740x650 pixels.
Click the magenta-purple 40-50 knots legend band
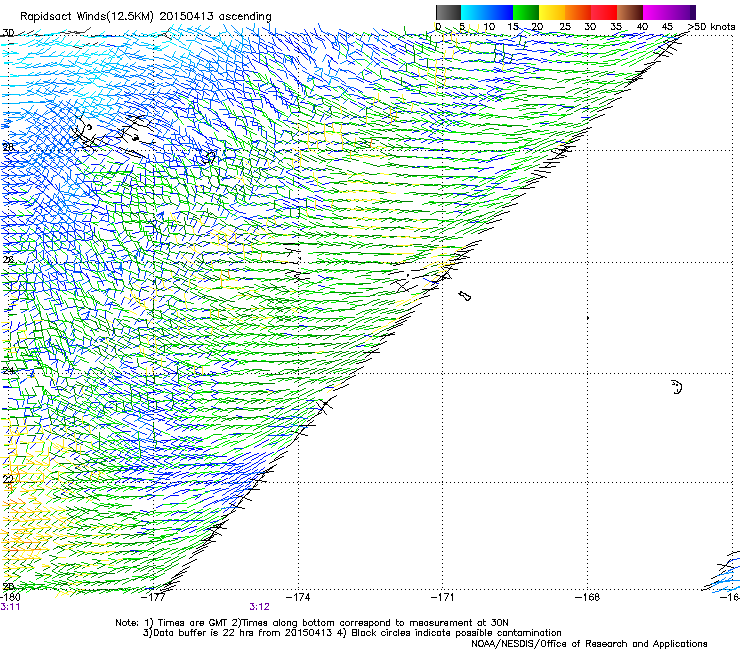(x=669, y=12)
